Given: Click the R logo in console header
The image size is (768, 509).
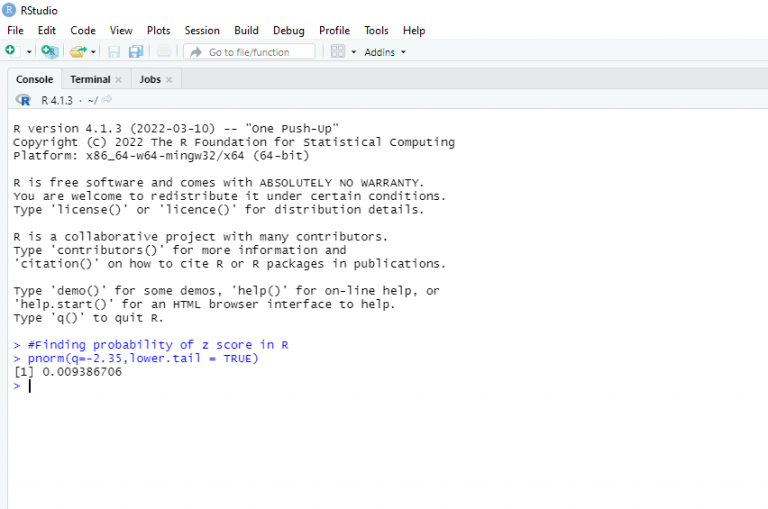Looking at the screenshot, I should tap(24, 100).
